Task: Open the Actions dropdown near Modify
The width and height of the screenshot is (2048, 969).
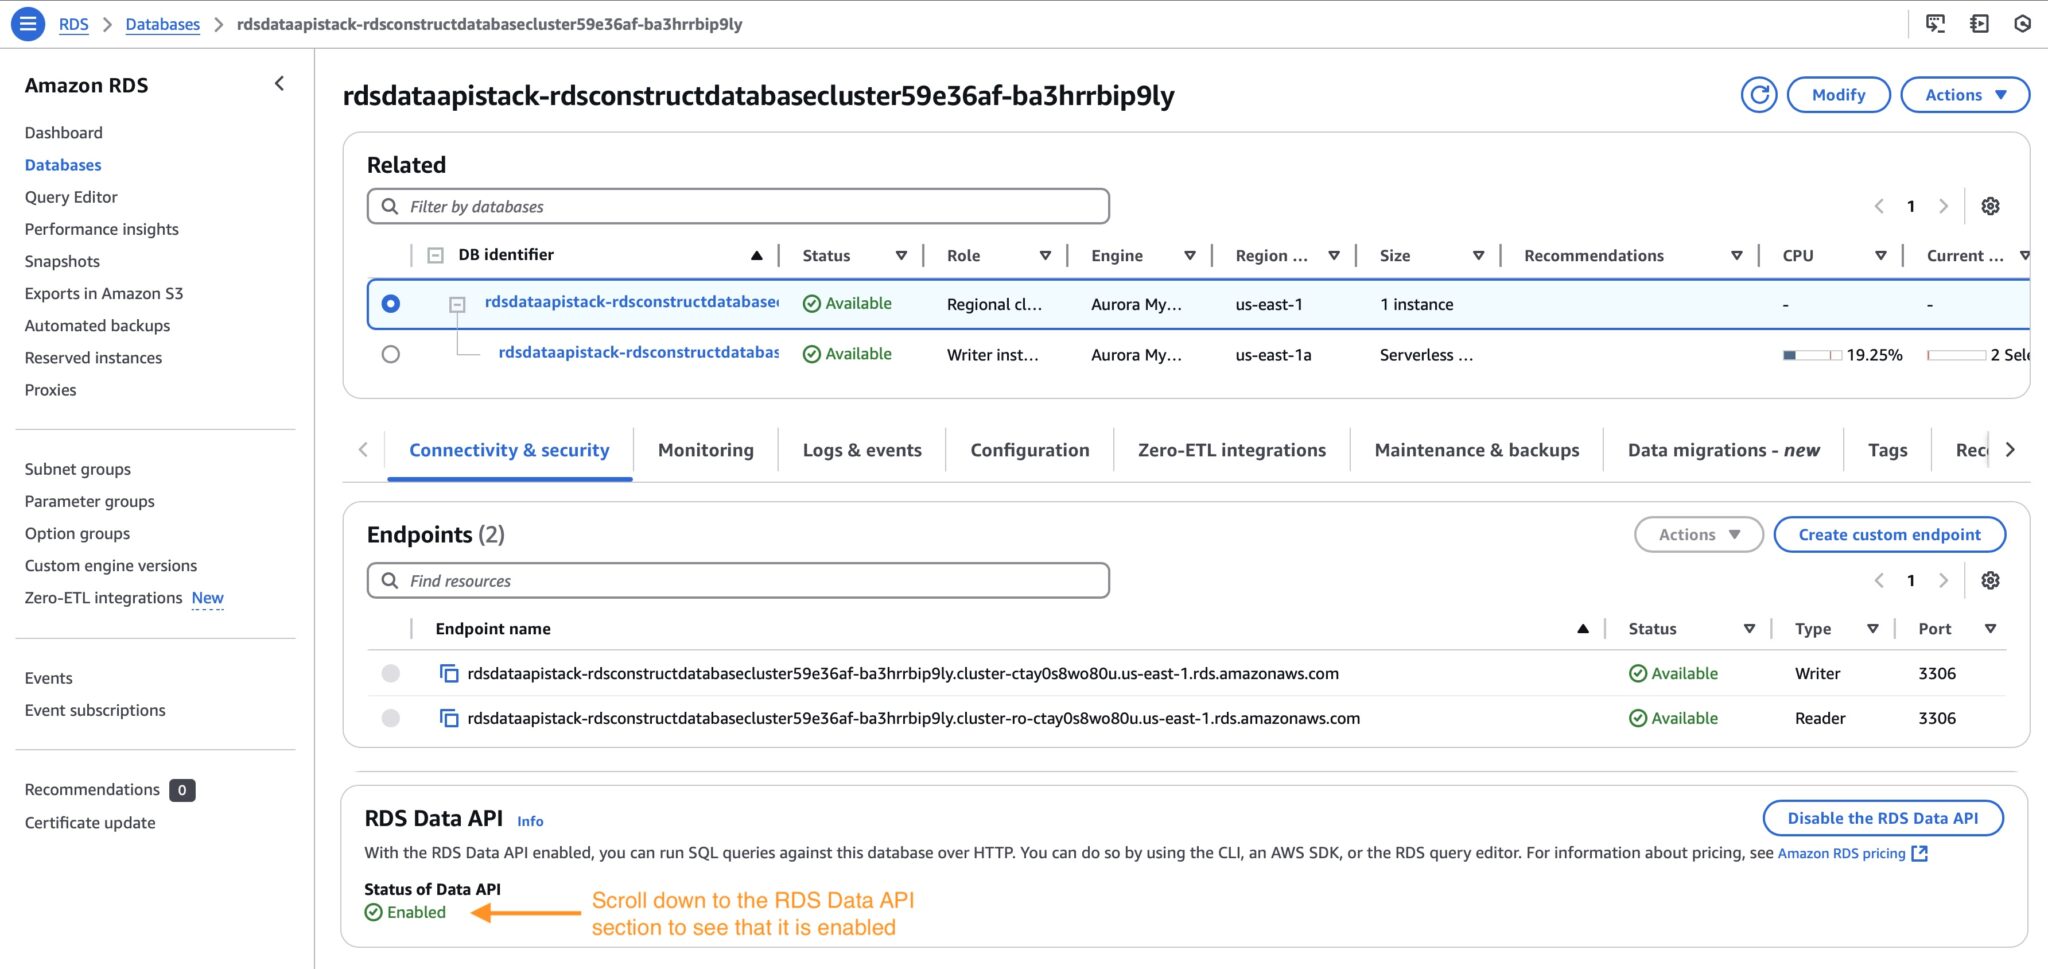Action: click(1963, 94)
